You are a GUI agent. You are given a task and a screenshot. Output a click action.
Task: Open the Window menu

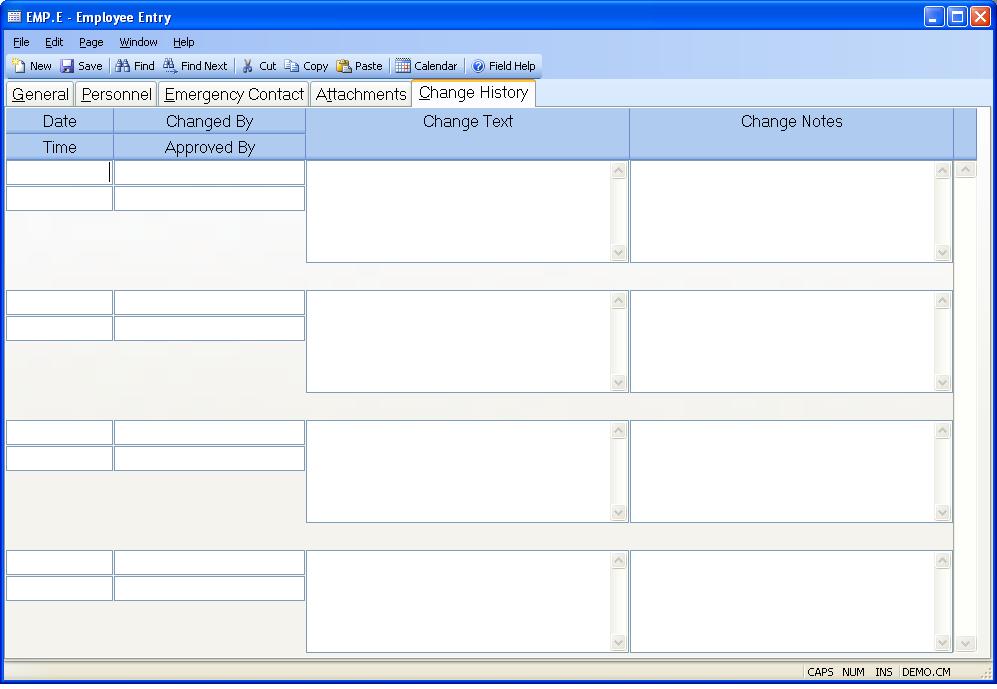coord(138,42)
